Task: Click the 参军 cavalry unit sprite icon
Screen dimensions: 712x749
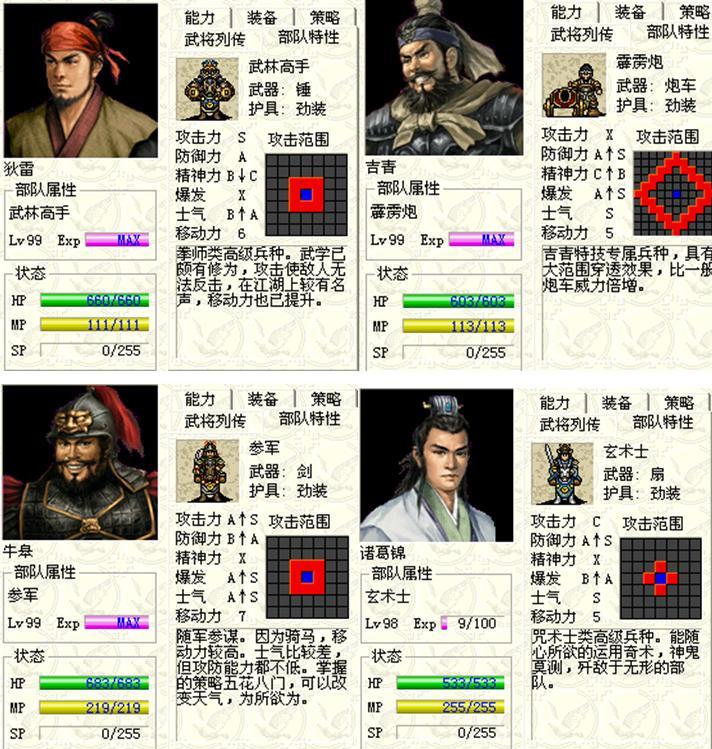Action: click(x=207, y=471)
